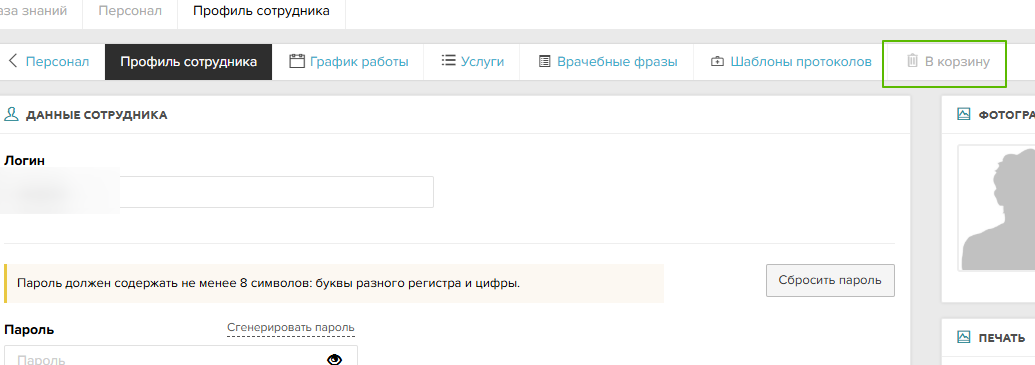The width and height of the screenshot is (1035, 365).
Task: Toggle password visibility with the eye icon
Action: (x=335, y=359)
